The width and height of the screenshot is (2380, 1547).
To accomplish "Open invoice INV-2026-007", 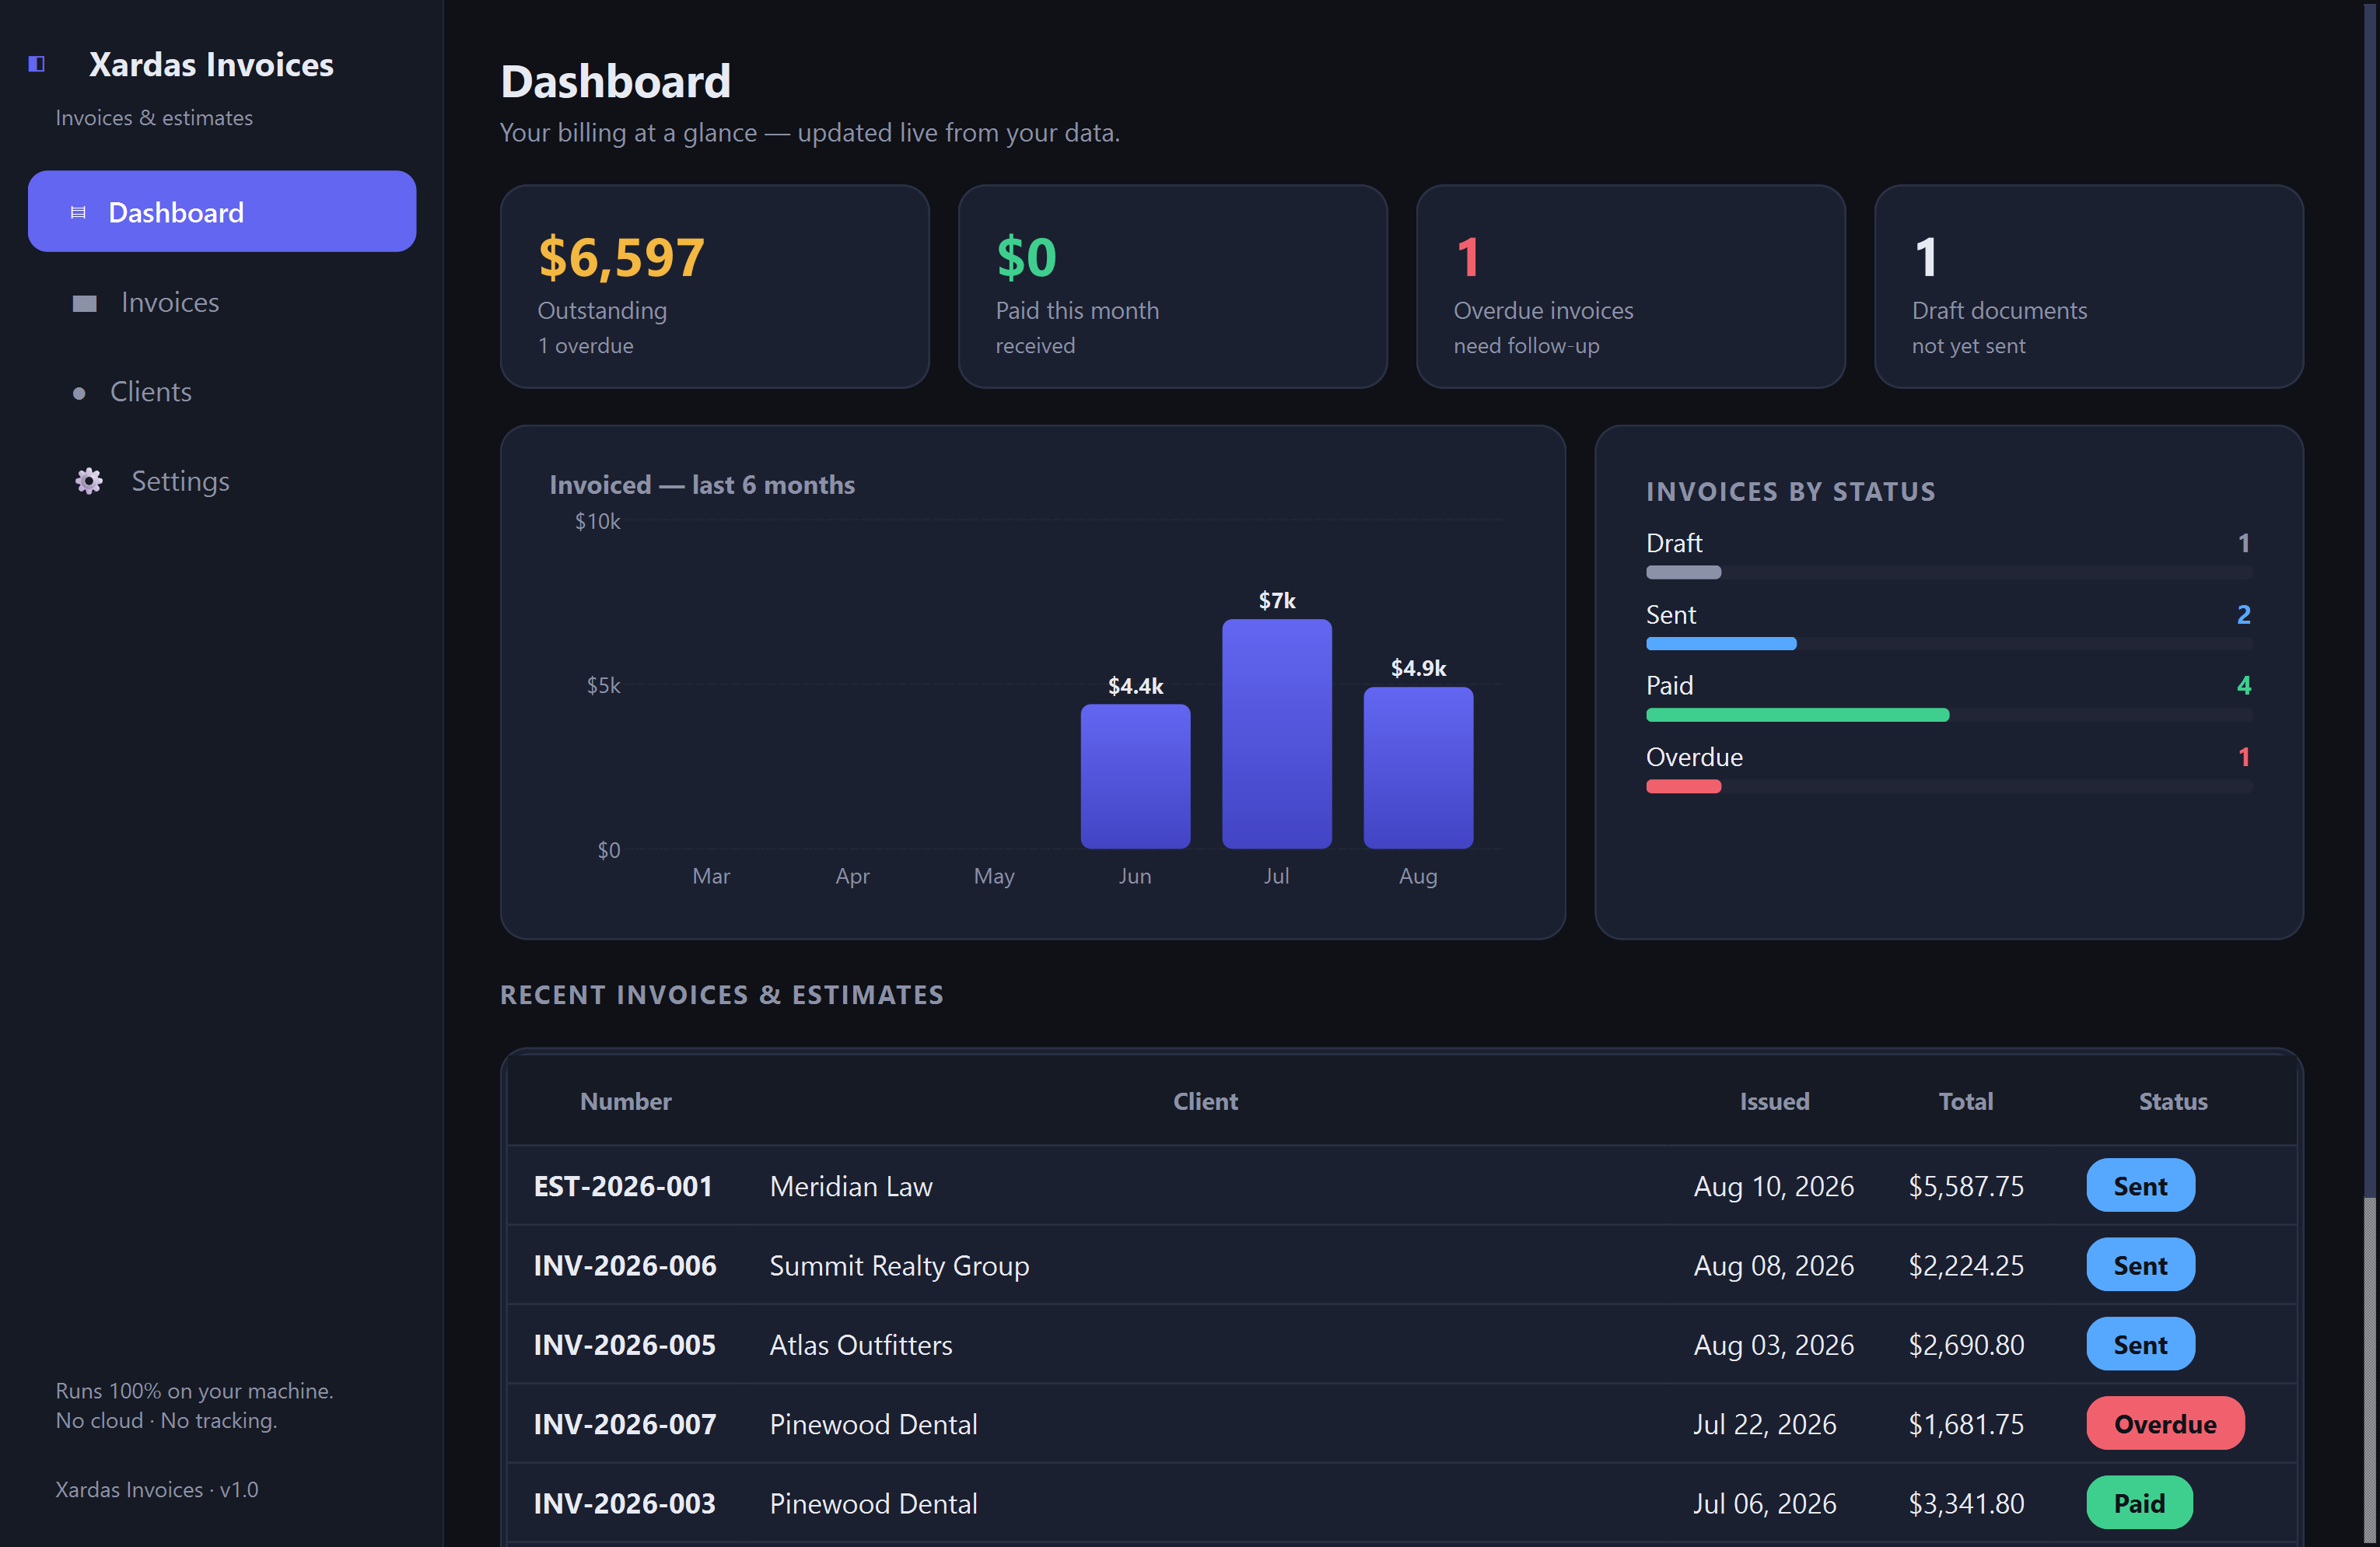I will point(625,1424).
